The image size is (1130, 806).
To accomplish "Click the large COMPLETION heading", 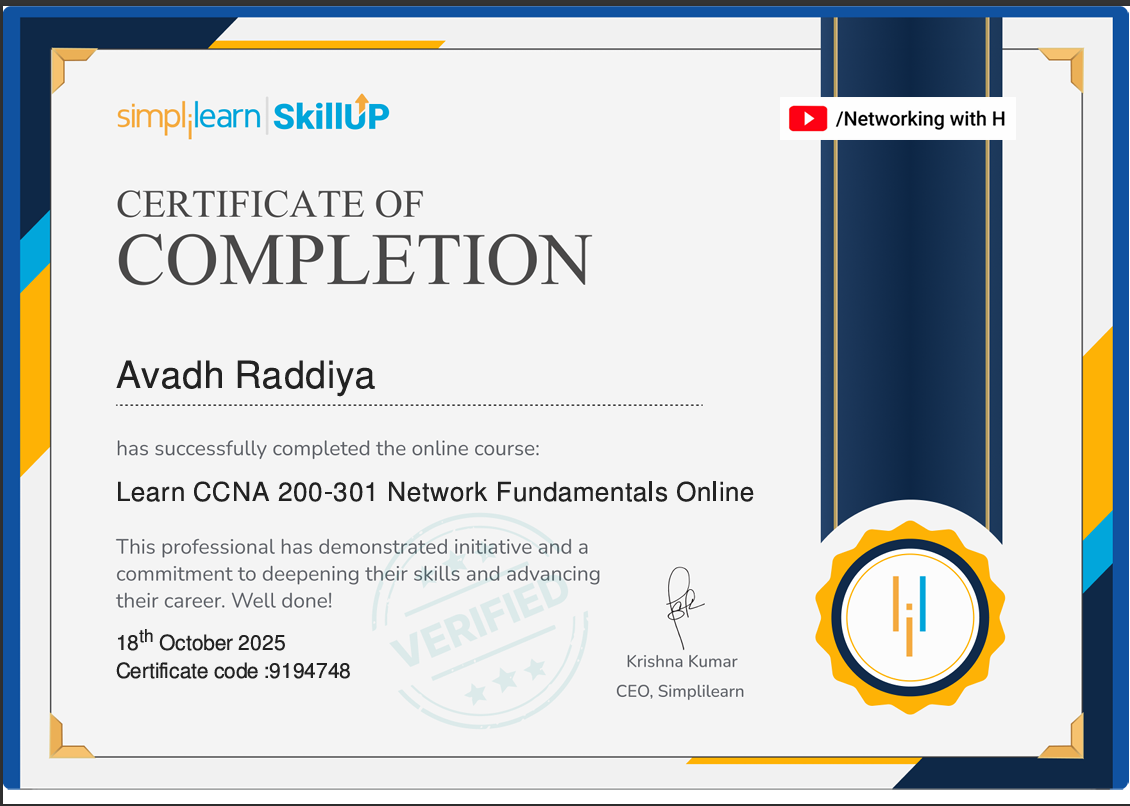I will point(354,260).
